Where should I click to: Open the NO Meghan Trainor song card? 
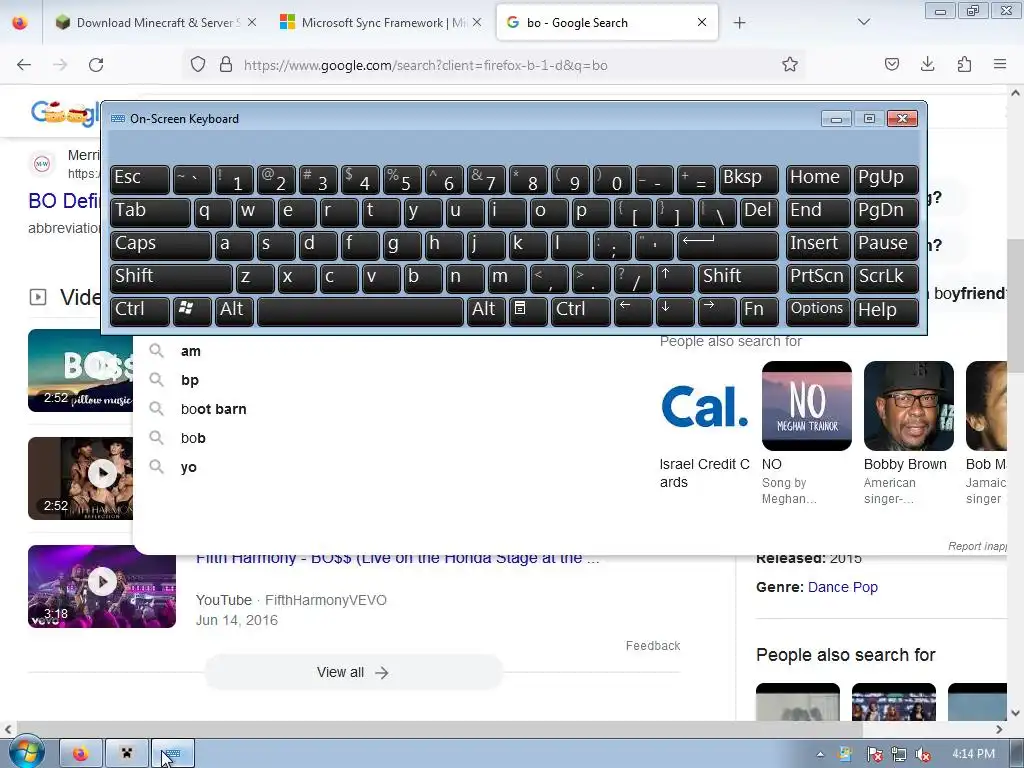tap(807, 434)
